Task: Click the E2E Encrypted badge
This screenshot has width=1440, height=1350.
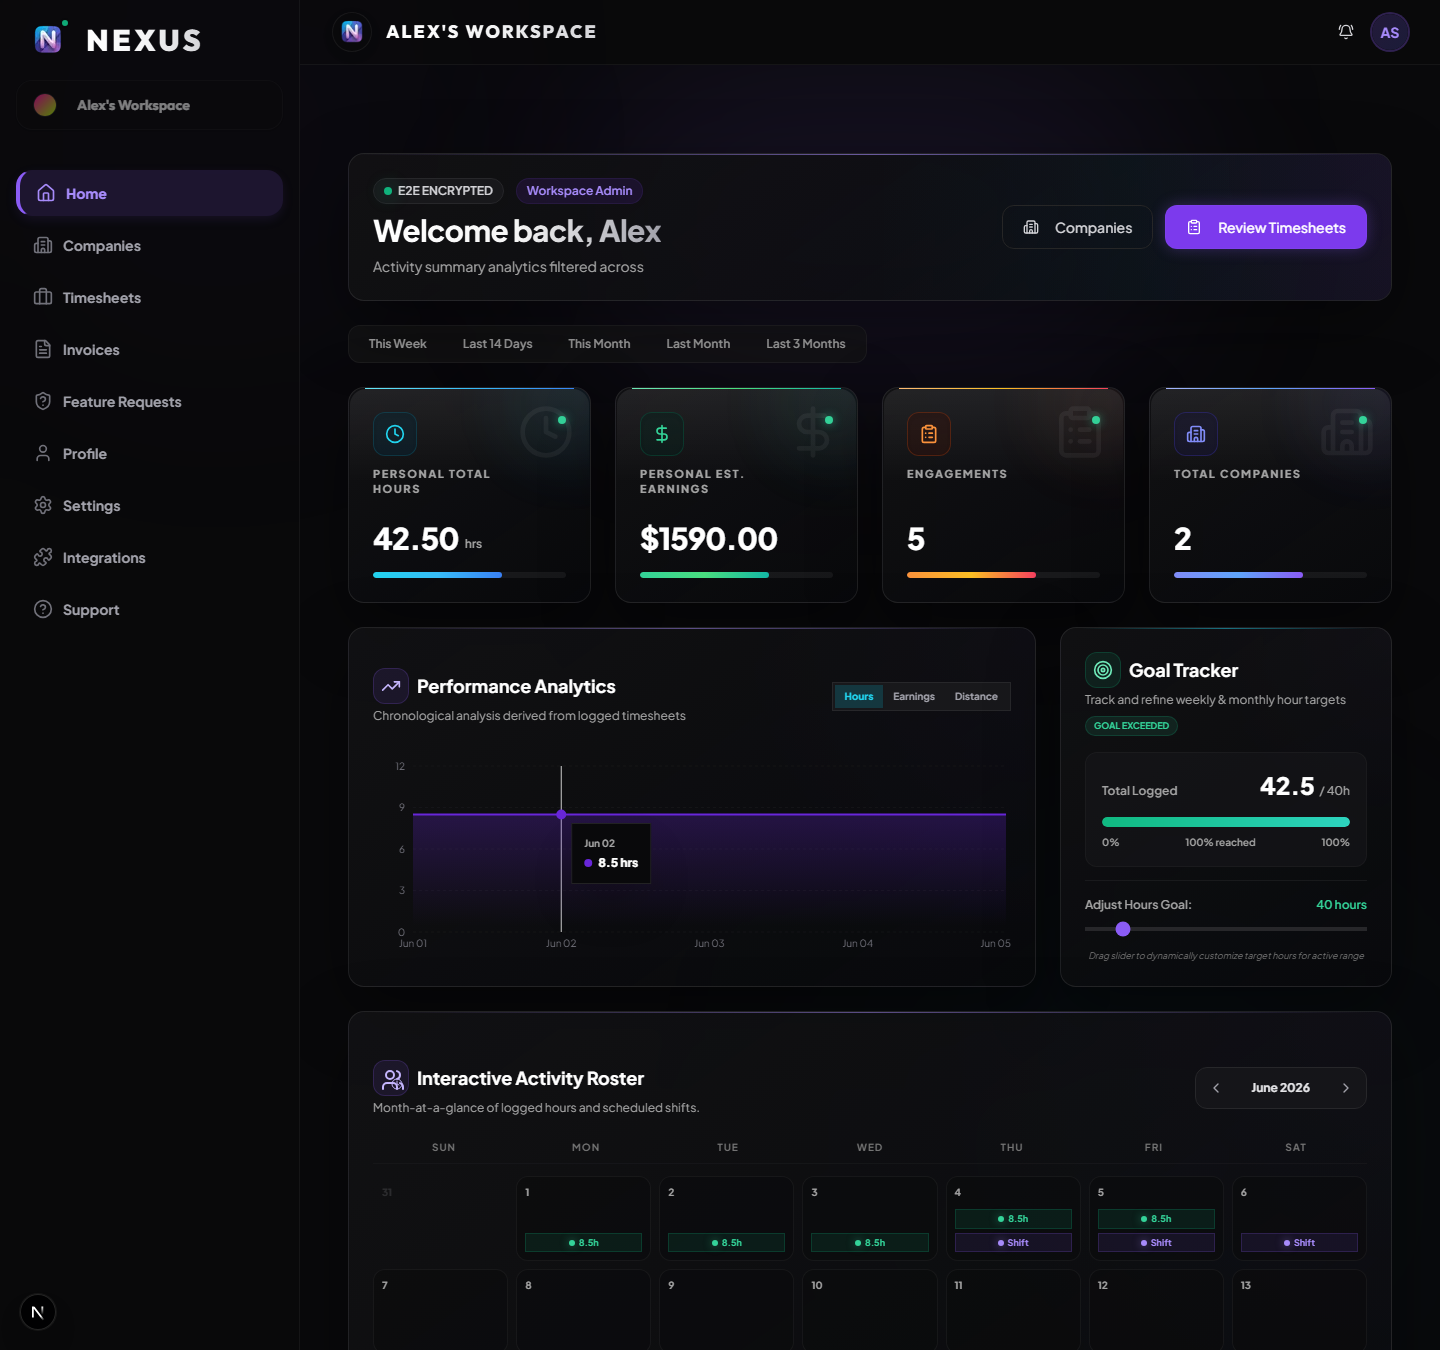Action: [x=438, y=191]
